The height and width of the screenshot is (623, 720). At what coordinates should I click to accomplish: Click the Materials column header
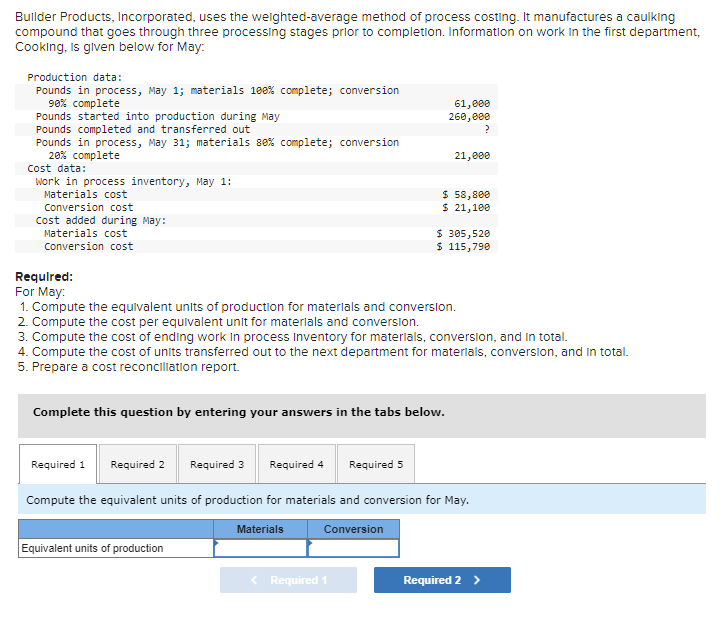pyautogui.click(x=260, y=529)
